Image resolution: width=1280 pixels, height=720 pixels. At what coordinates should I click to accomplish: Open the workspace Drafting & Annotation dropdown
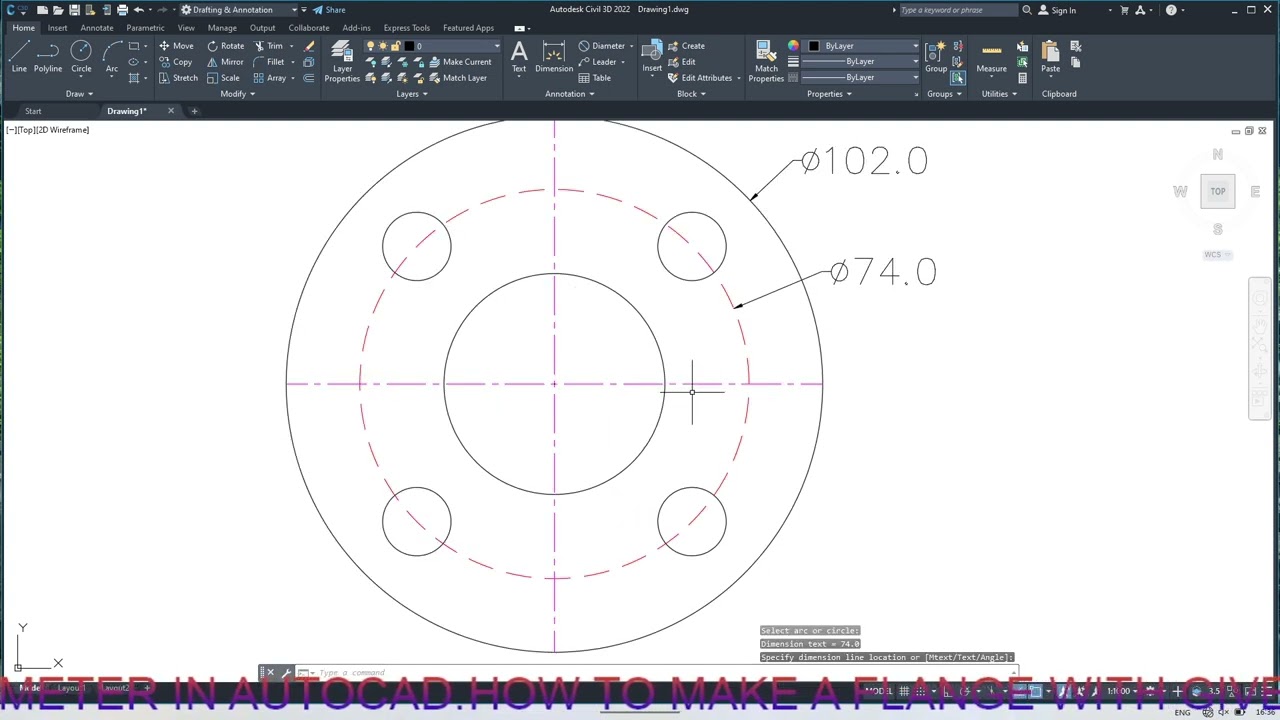click(238, 10)
